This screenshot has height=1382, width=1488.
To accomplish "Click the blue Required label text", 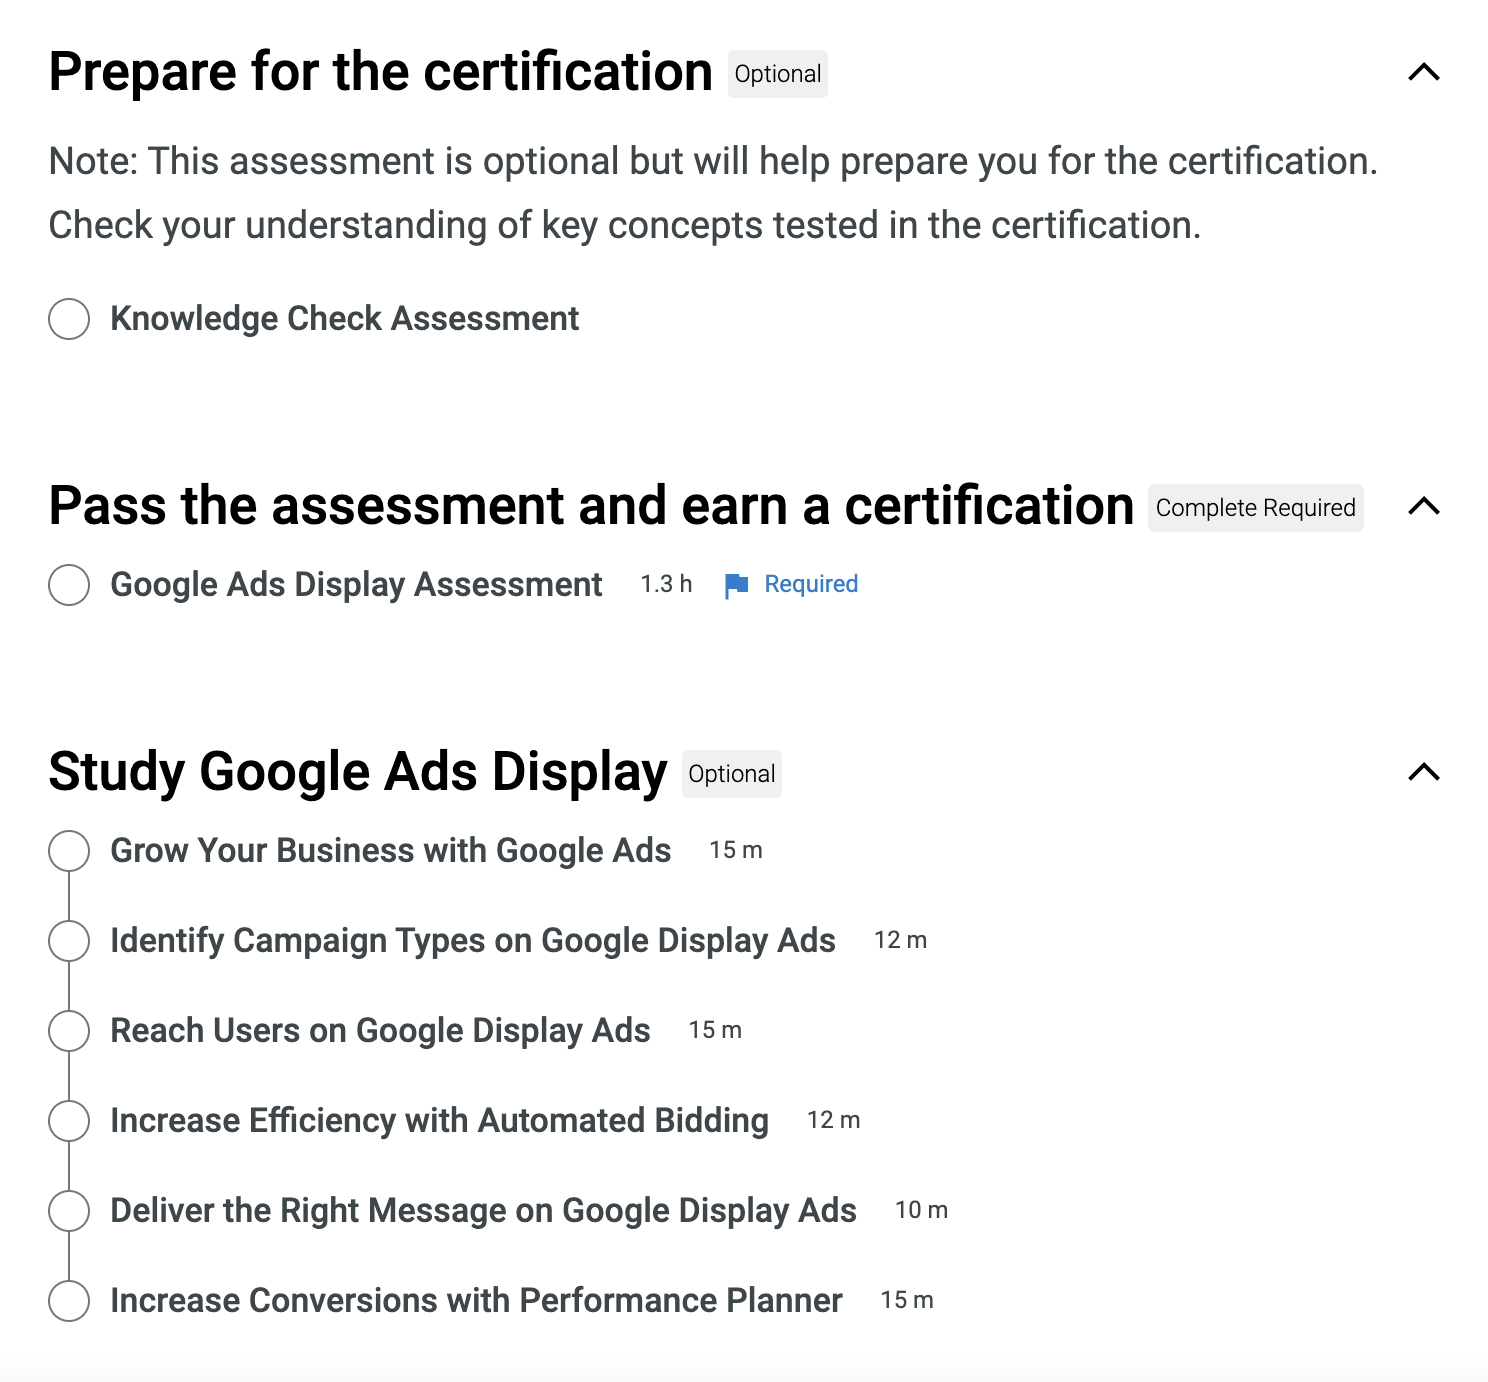I will tap(811, 585).
